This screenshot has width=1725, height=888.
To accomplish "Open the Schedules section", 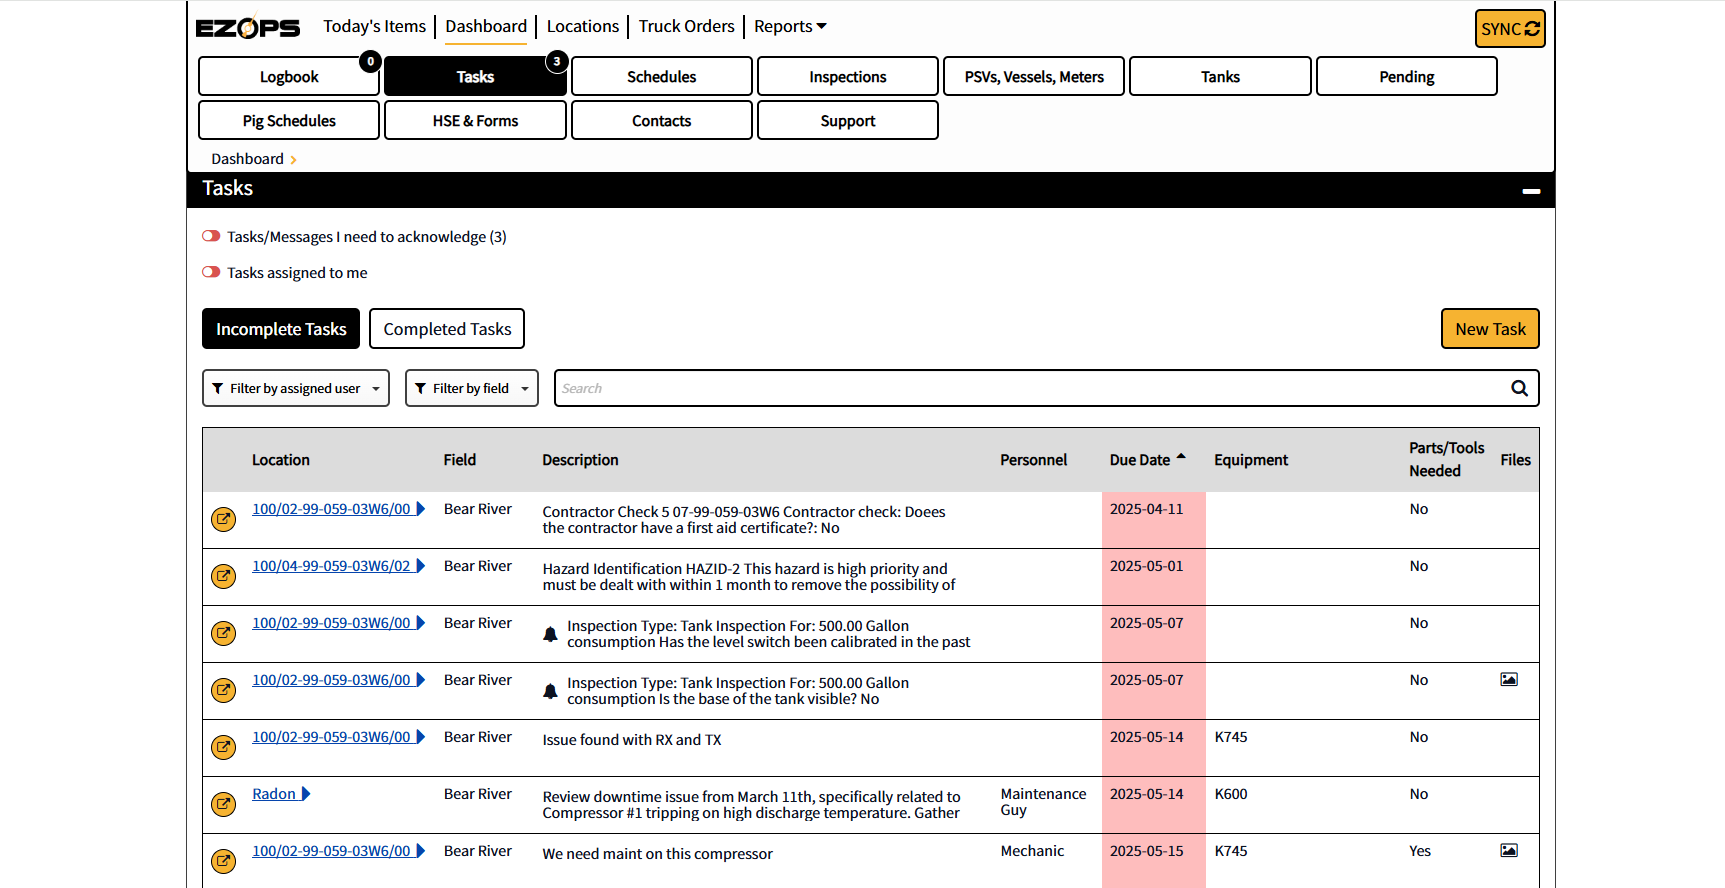I will point(662,77).
